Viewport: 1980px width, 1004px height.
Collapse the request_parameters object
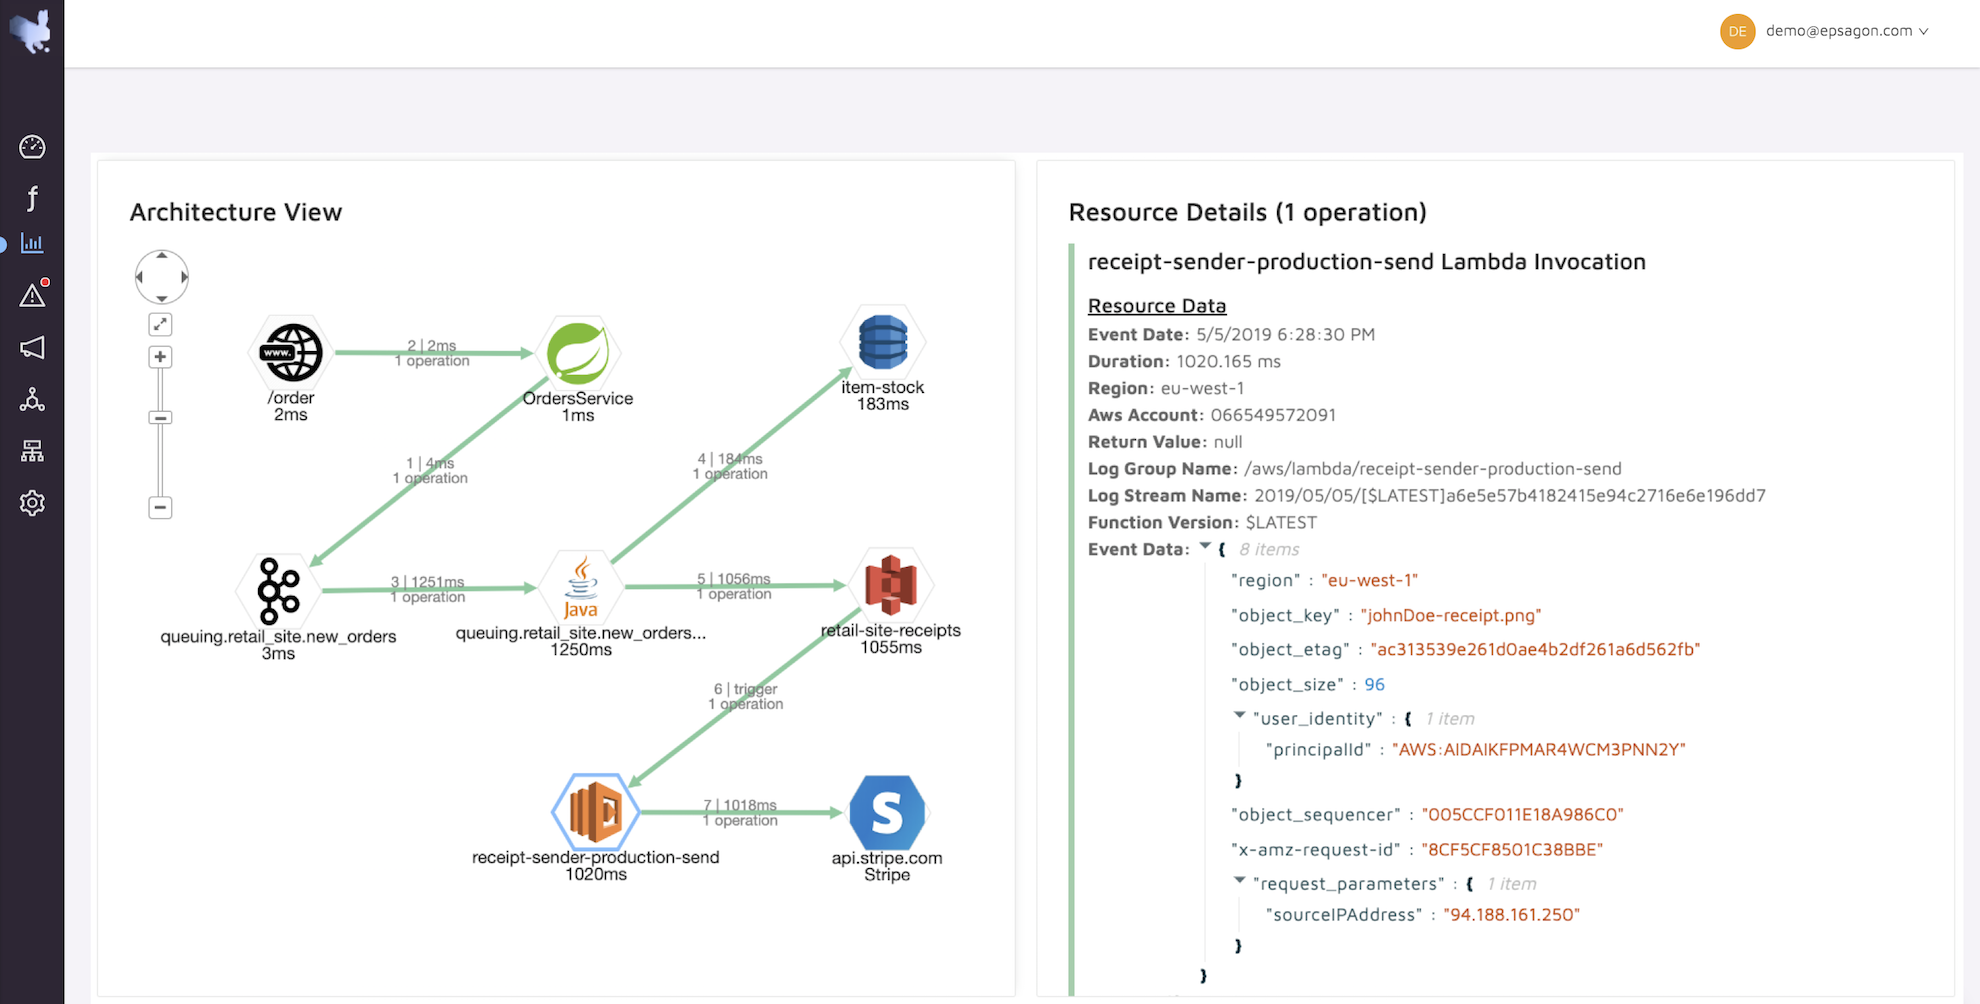1239,881
